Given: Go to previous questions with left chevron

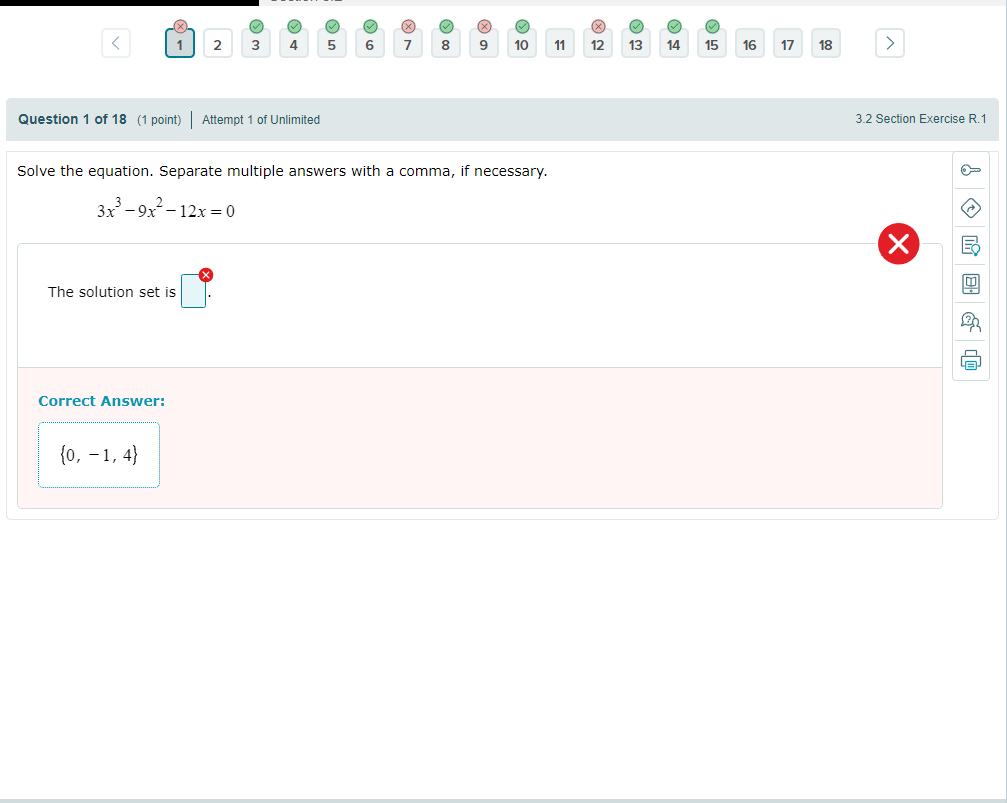Looking at the screenshot, I should tap(116, 43).
